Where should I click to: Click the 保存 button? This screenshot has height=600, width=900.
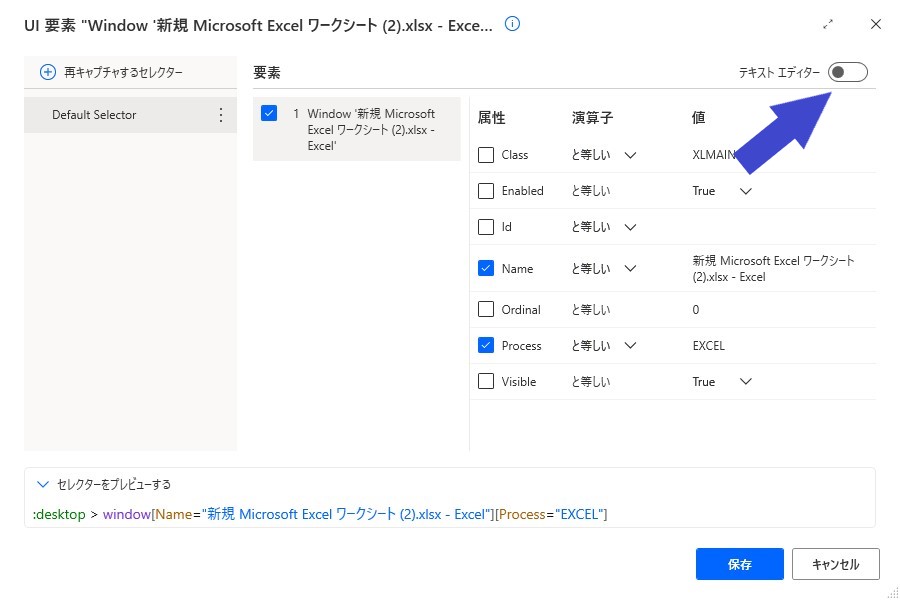(x=739, y=564)
